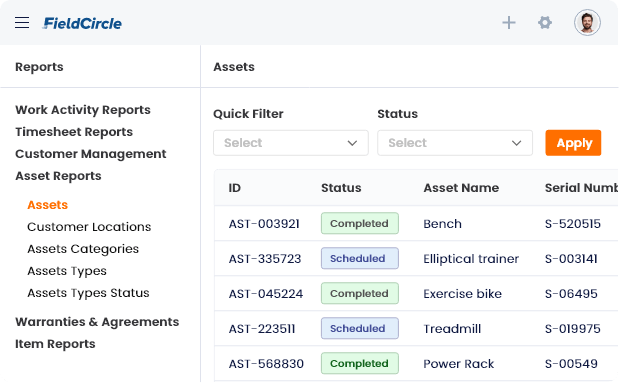Open asset AST-045224
Screen dimensions: 619x383
[x=266, y=294]
